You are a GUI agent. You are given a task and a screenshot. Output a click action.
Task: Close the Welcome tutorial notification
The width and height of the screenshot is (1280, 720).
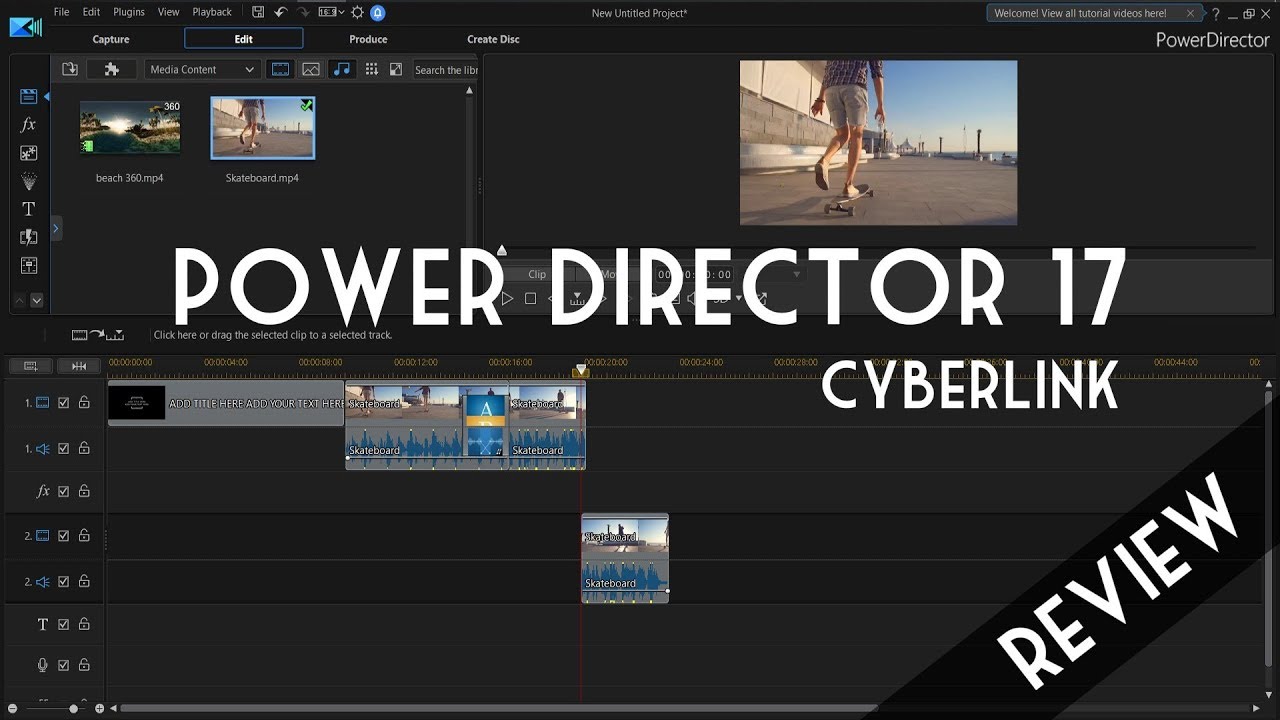(x=1190, y=13)
